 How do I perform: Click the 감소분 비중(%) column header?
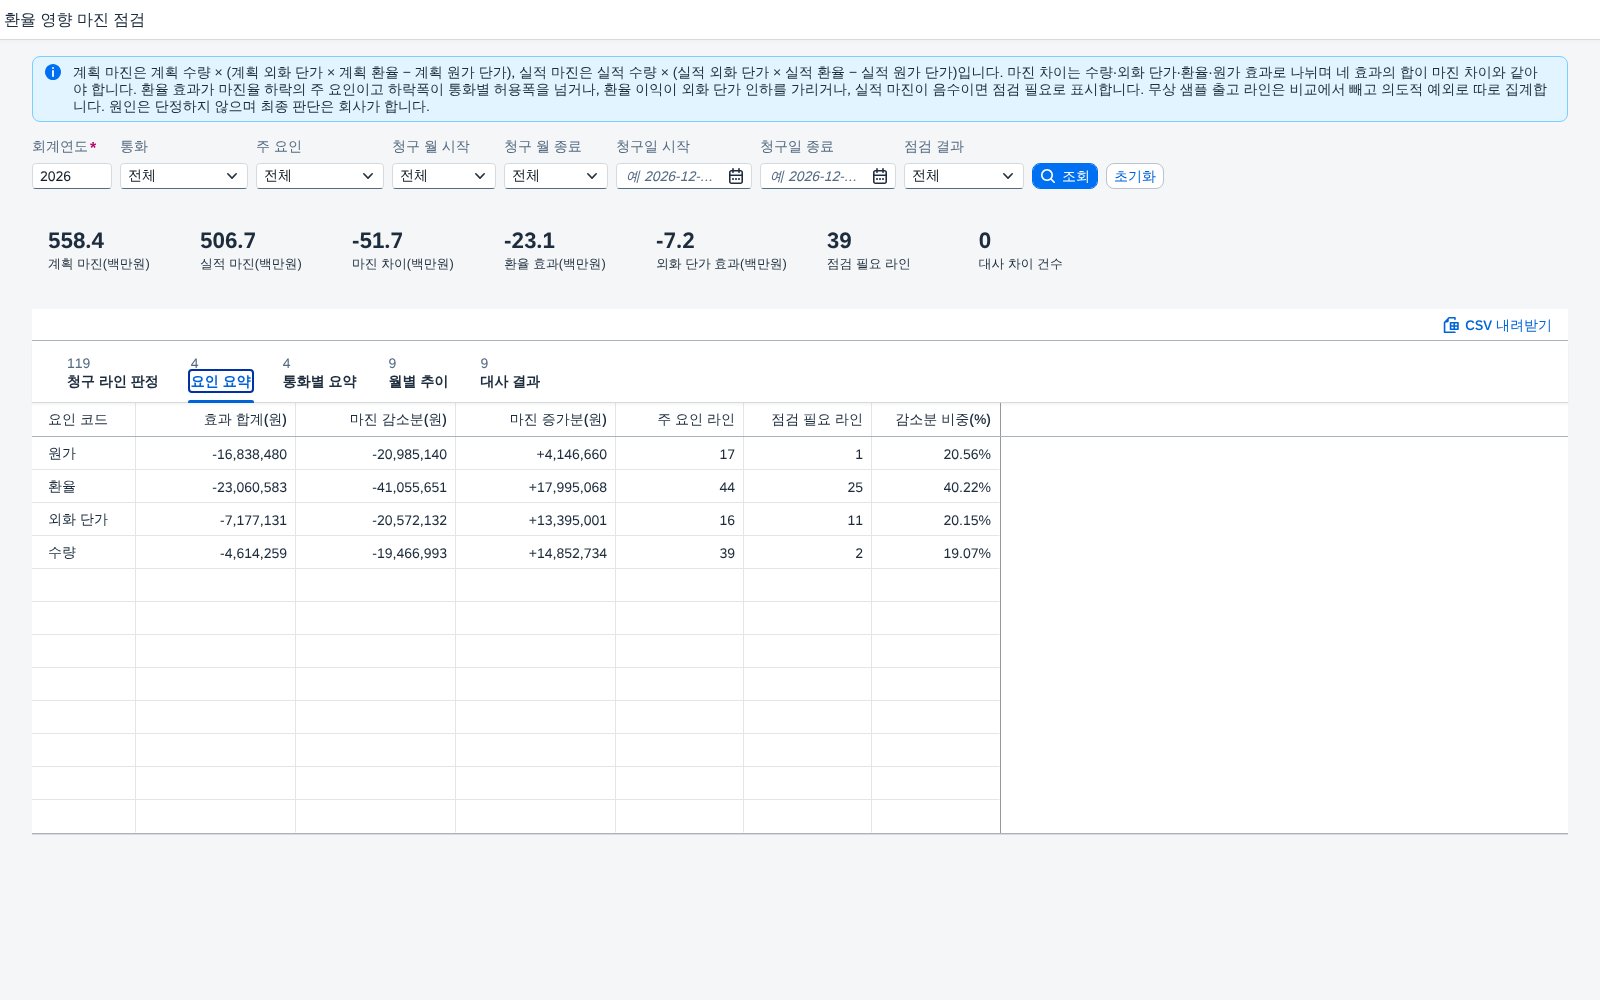point(936,420)
